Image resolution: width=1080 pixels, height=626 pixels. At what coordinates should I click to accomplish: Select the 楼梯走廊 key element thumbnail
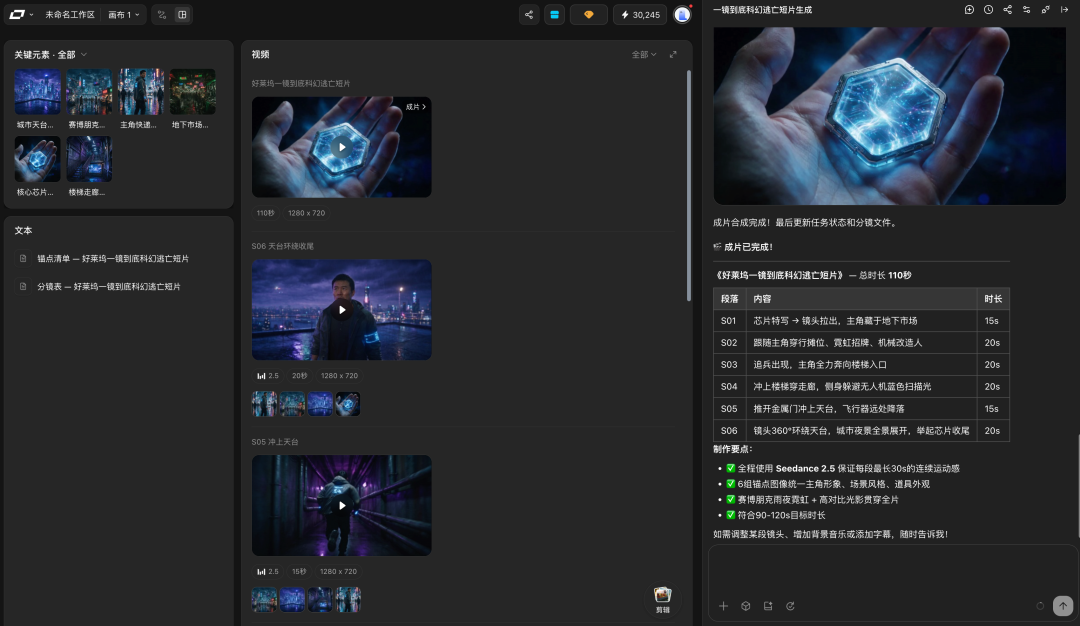point(89,159)
